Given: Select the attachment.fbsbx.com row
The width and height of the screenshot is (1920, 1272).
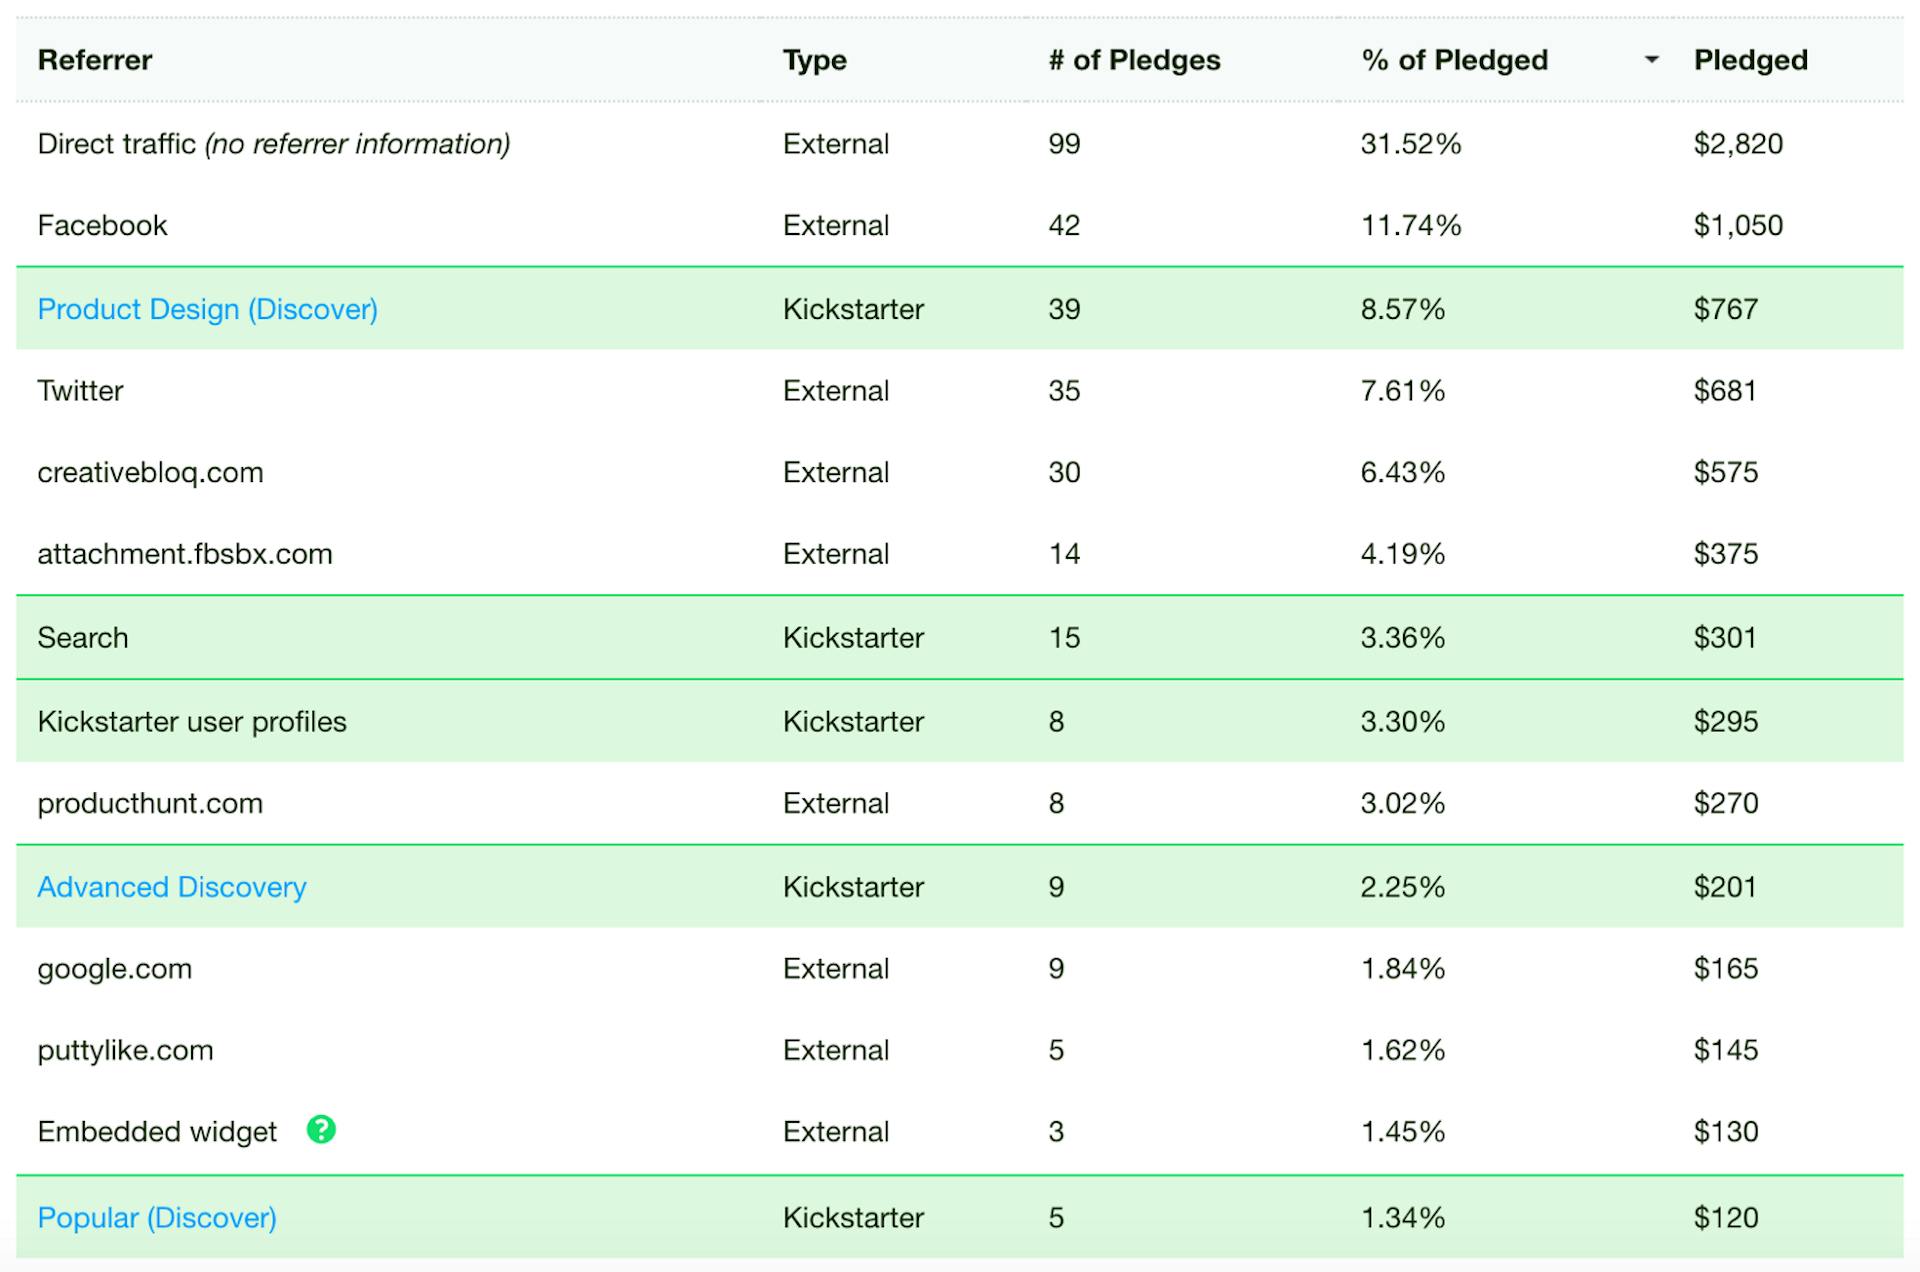Looking at the screenshot, I should point(185,553).
